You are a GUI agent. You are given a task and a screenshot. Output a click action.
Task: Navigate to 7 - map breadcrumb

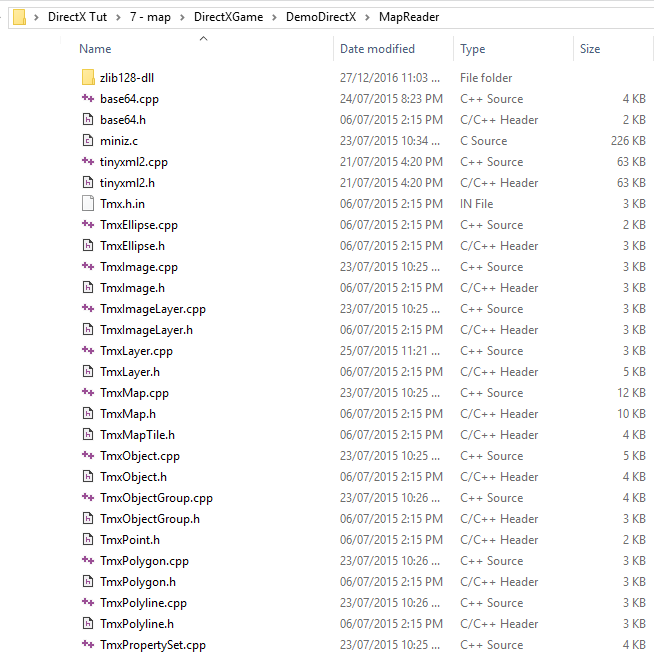[x=150, y=17]
